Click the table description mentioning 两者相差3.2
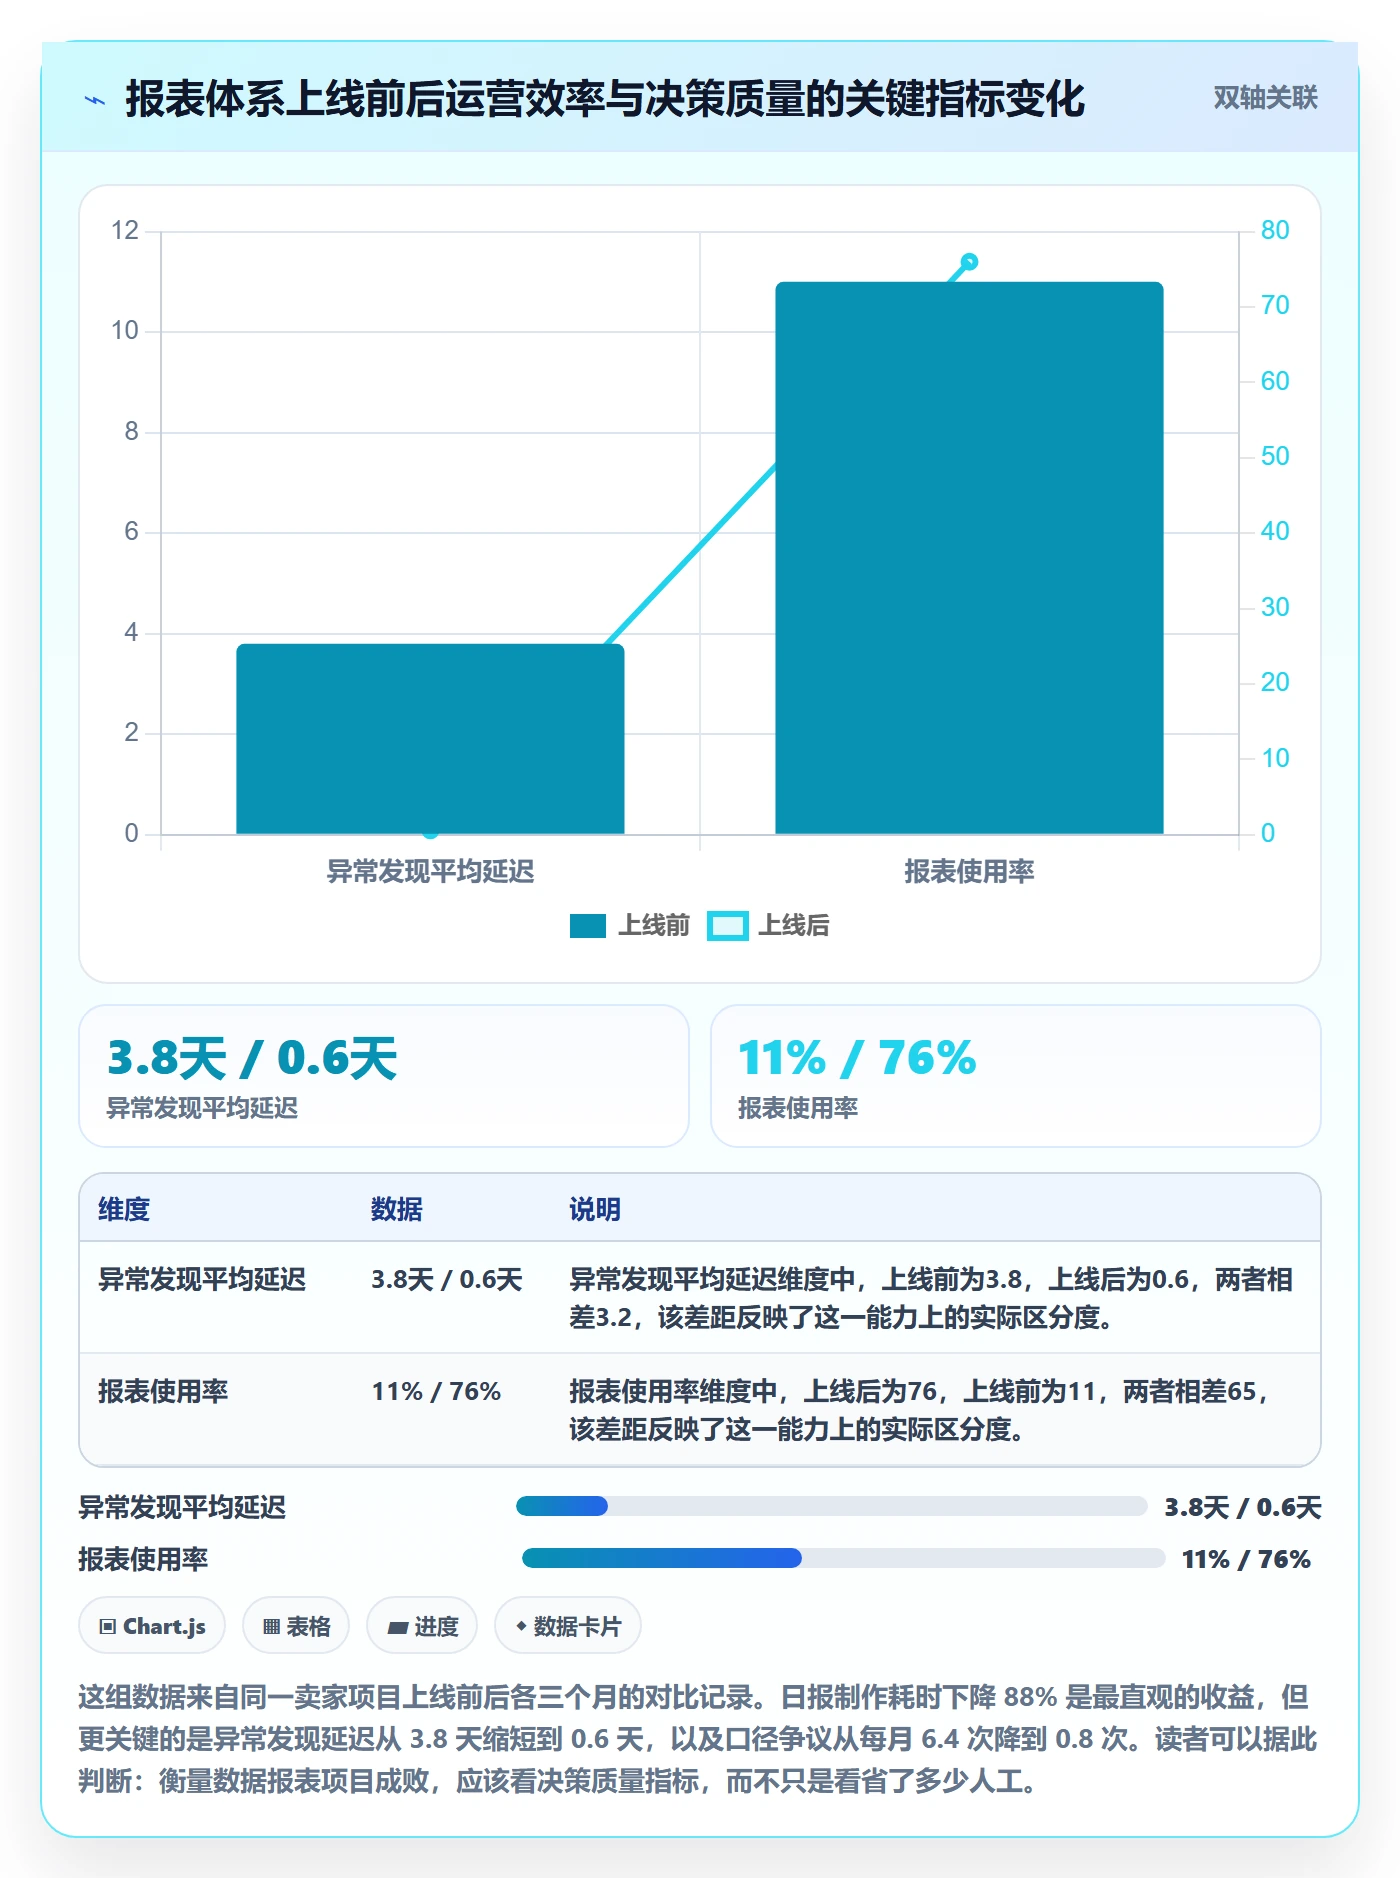This screenshot has width=1400, height=1878. tap(931, 1298)
